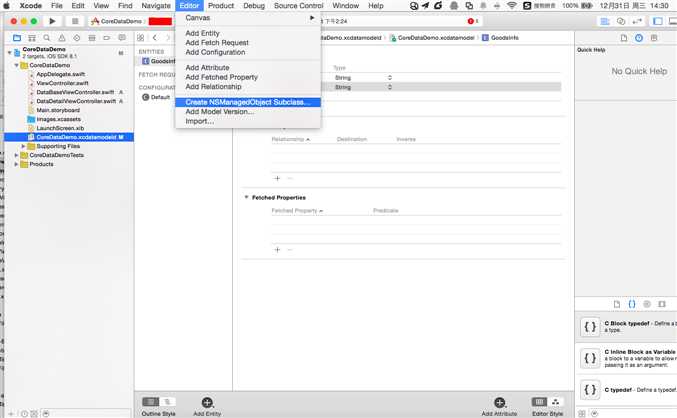Screen dimensions: 677x418
Task: Open the Canvas submenu
Action: 248,18
